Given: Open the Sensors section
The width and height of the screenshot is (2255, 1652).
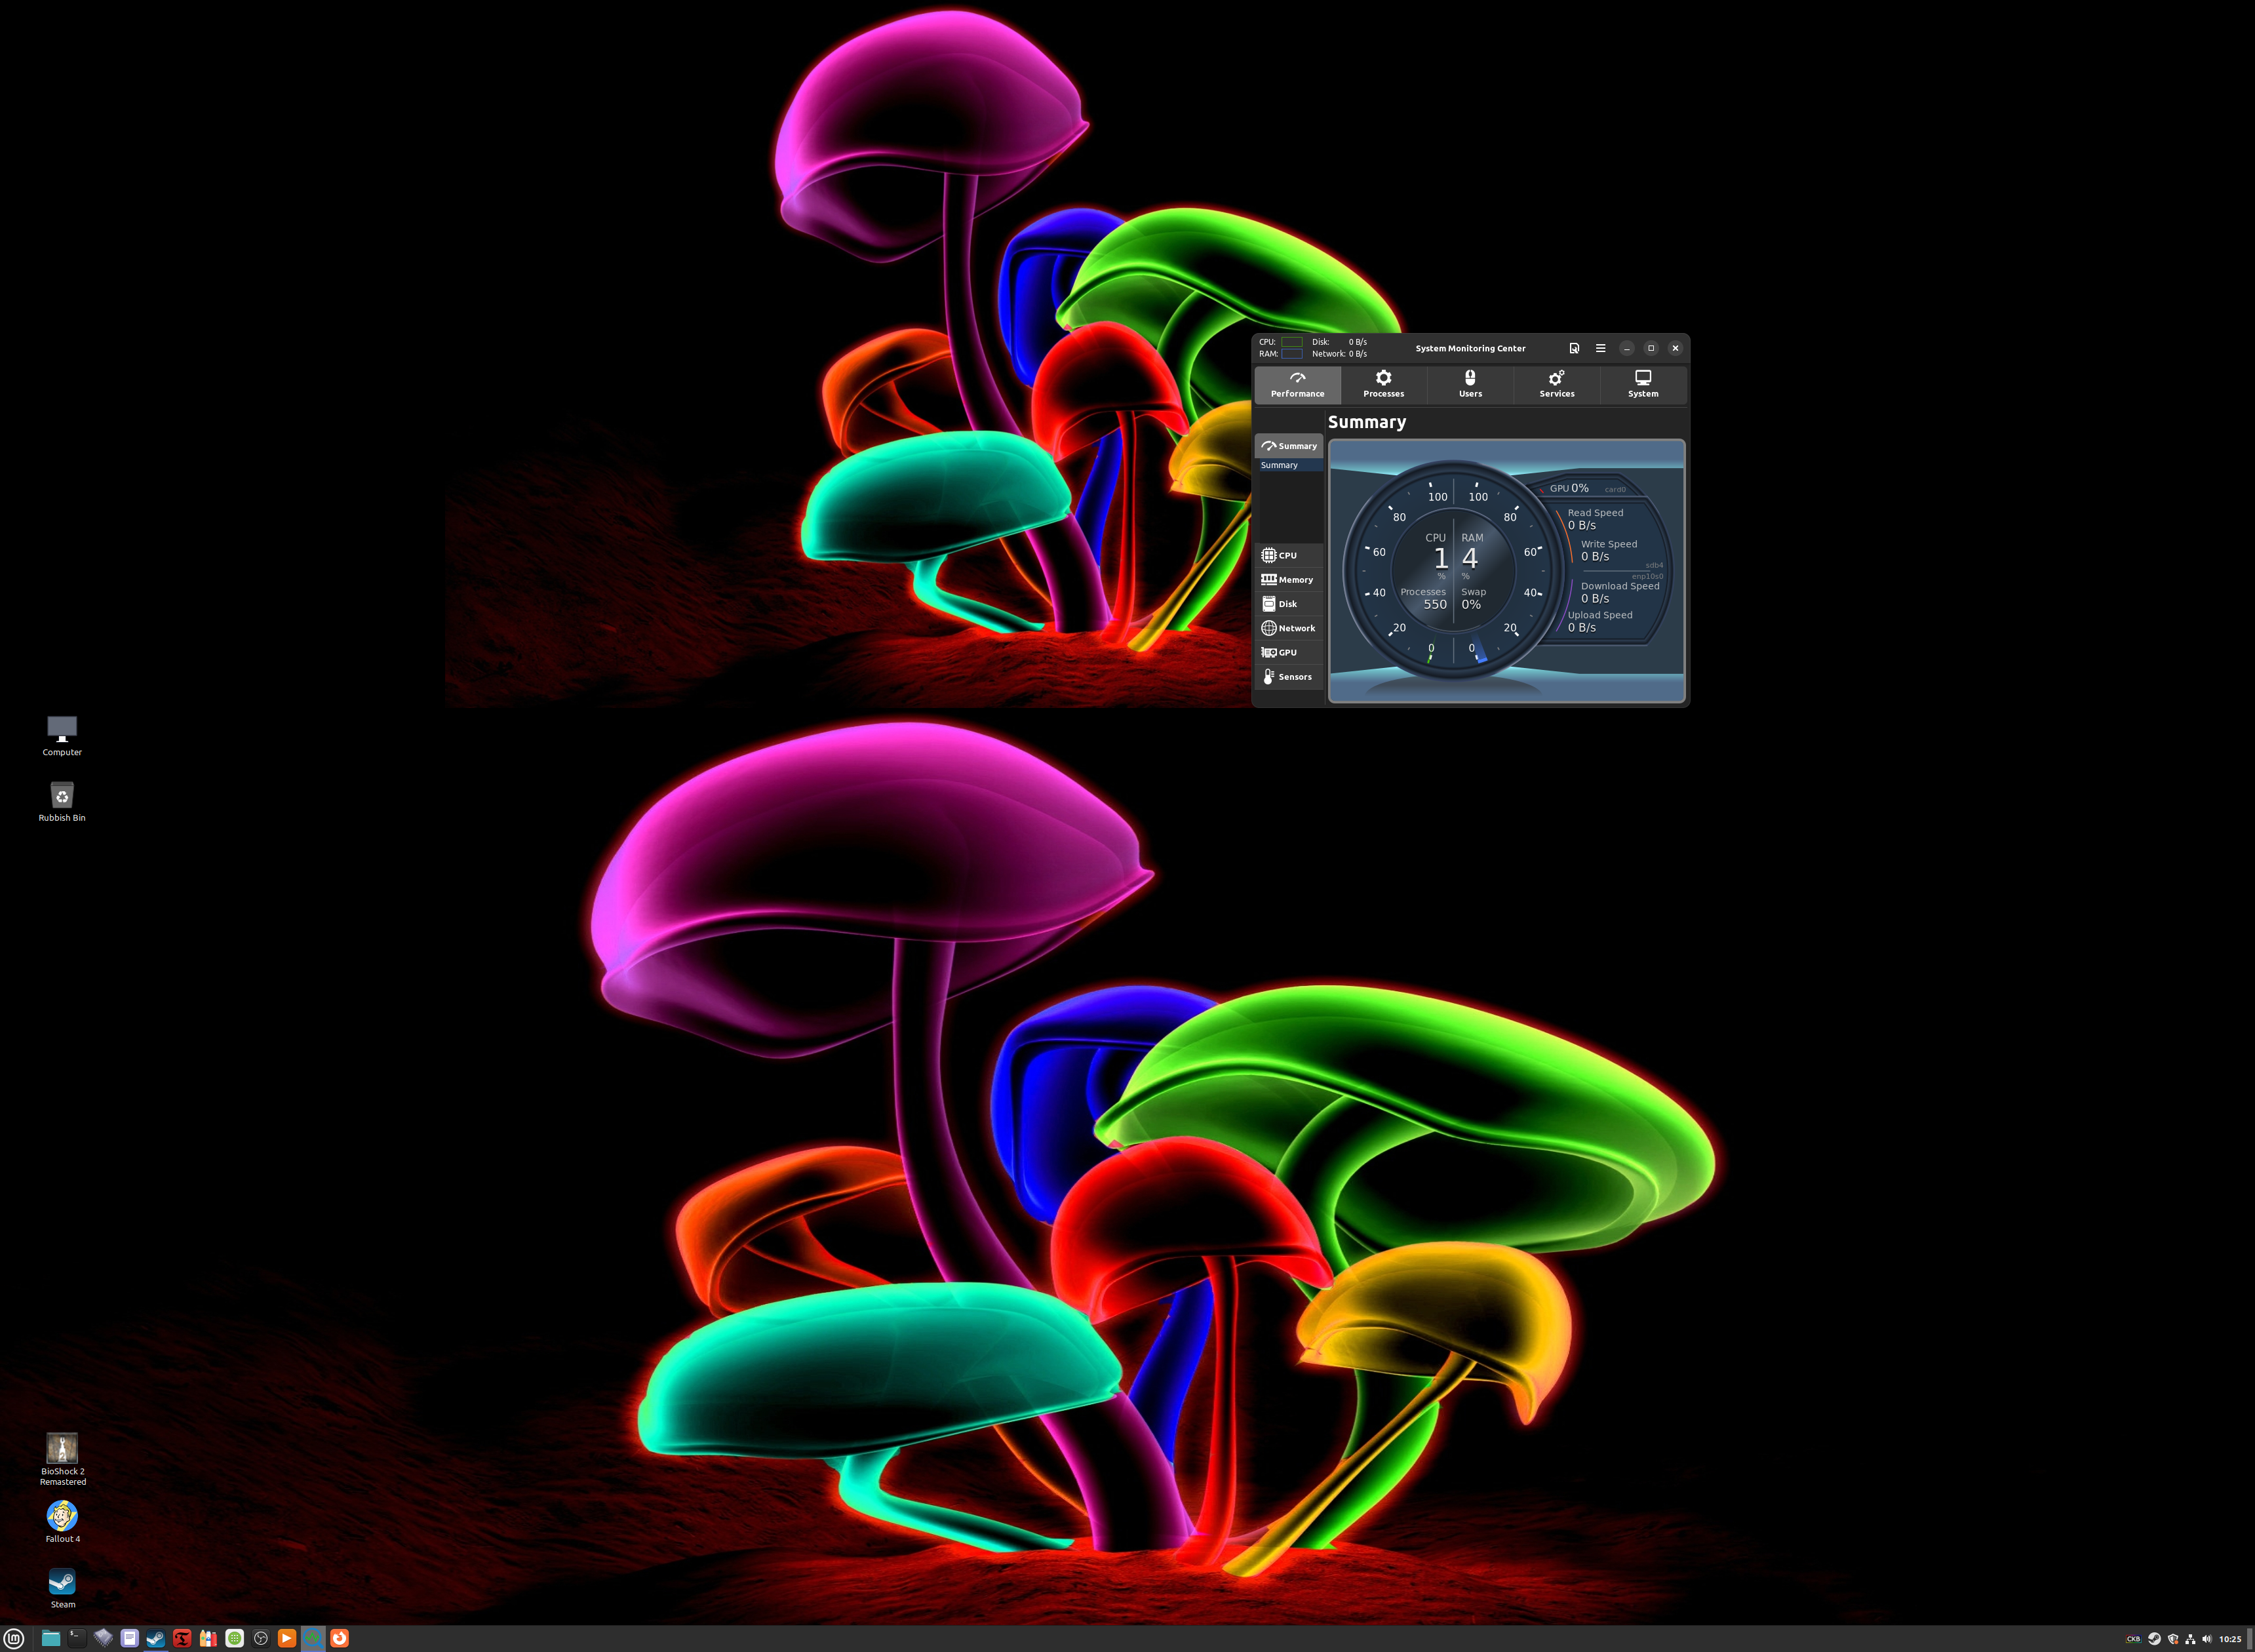Looking at the screenshot, I should tap(1289, 677).
